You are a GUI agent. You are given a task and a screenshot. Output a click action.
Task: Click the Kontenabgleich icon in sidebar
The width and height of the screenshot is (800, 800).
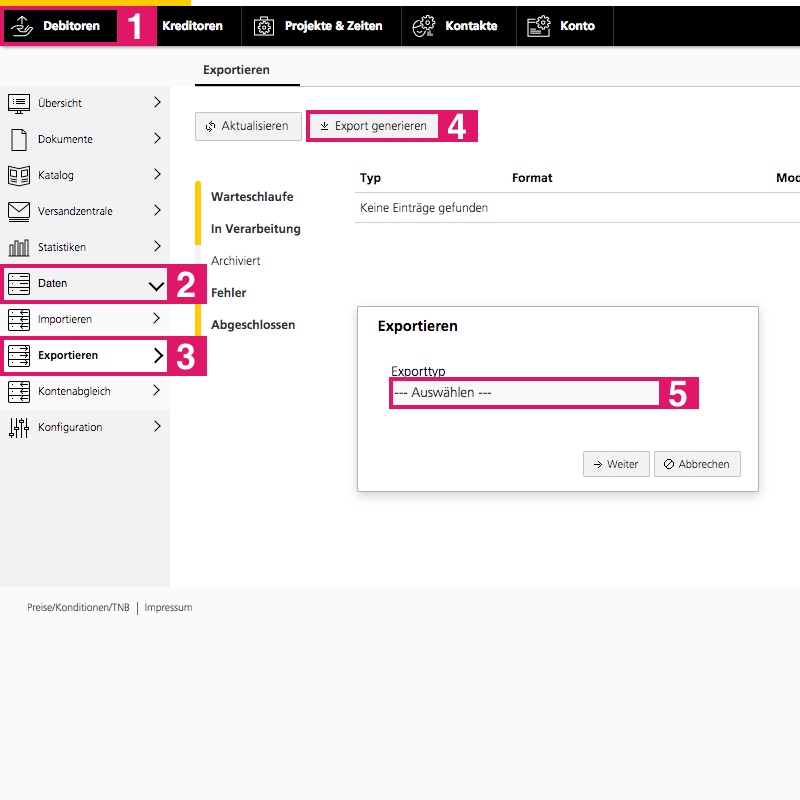pos(19,391)
